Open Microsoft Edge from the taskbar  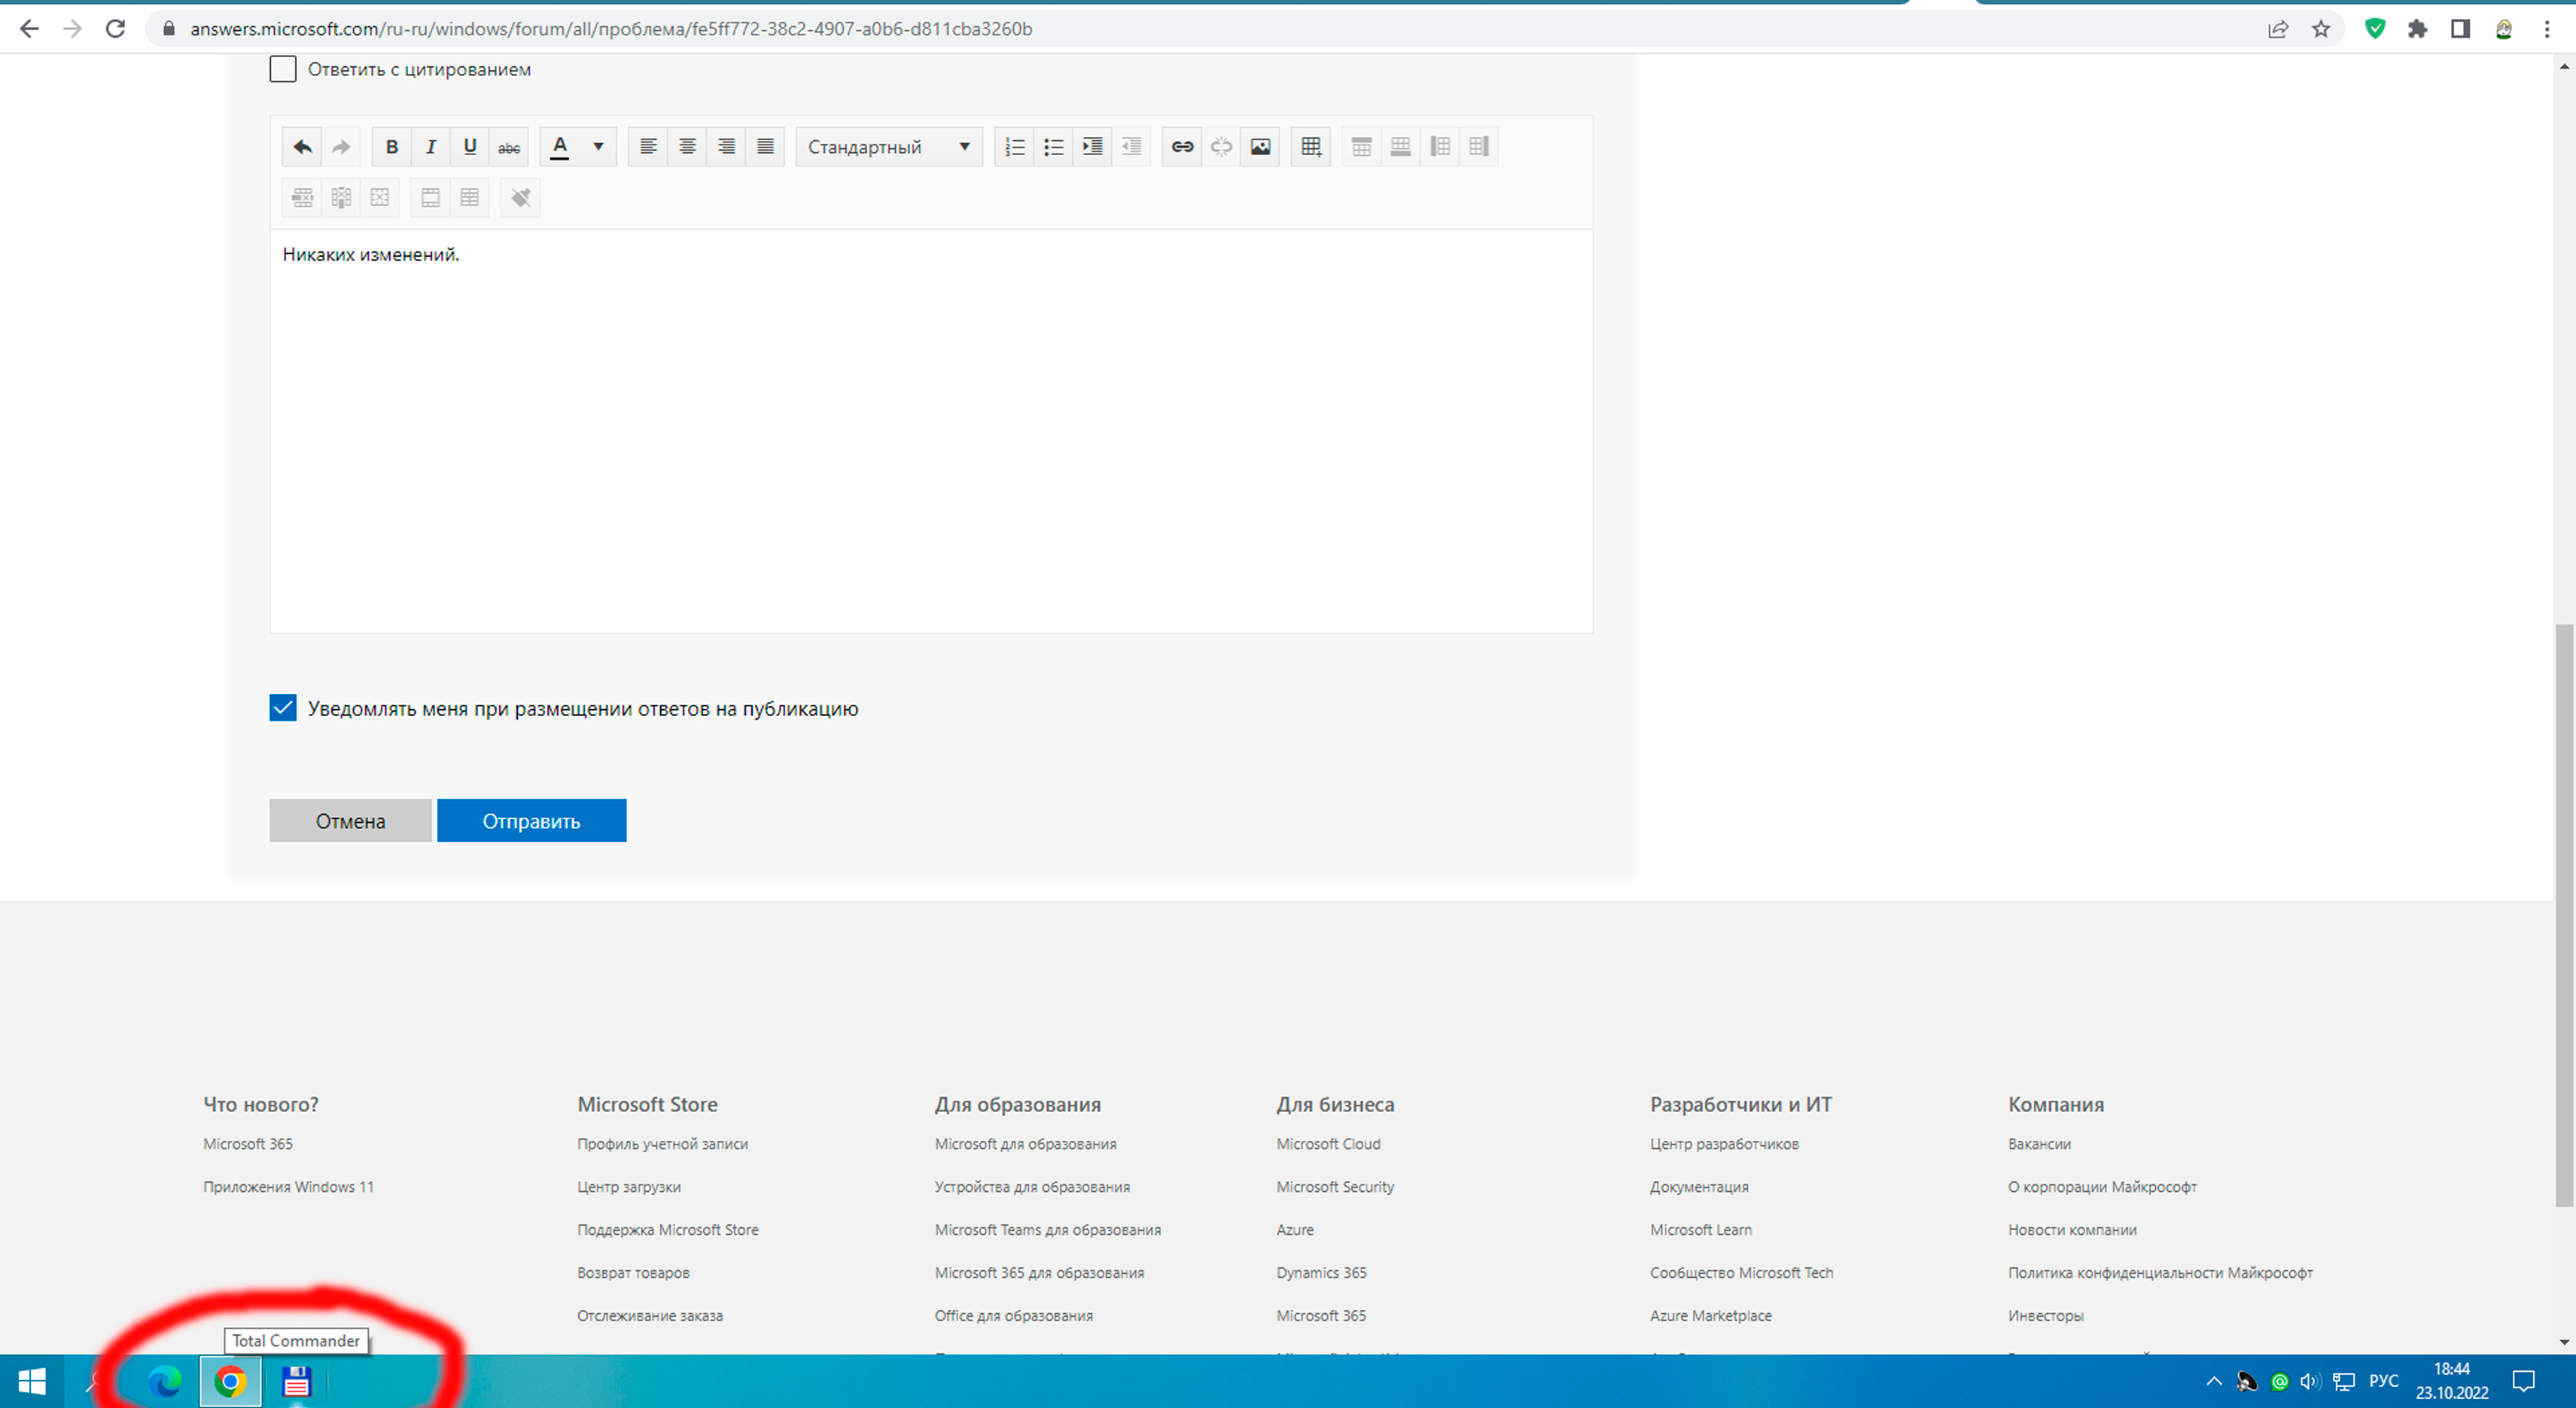(x=165, y=1382)
